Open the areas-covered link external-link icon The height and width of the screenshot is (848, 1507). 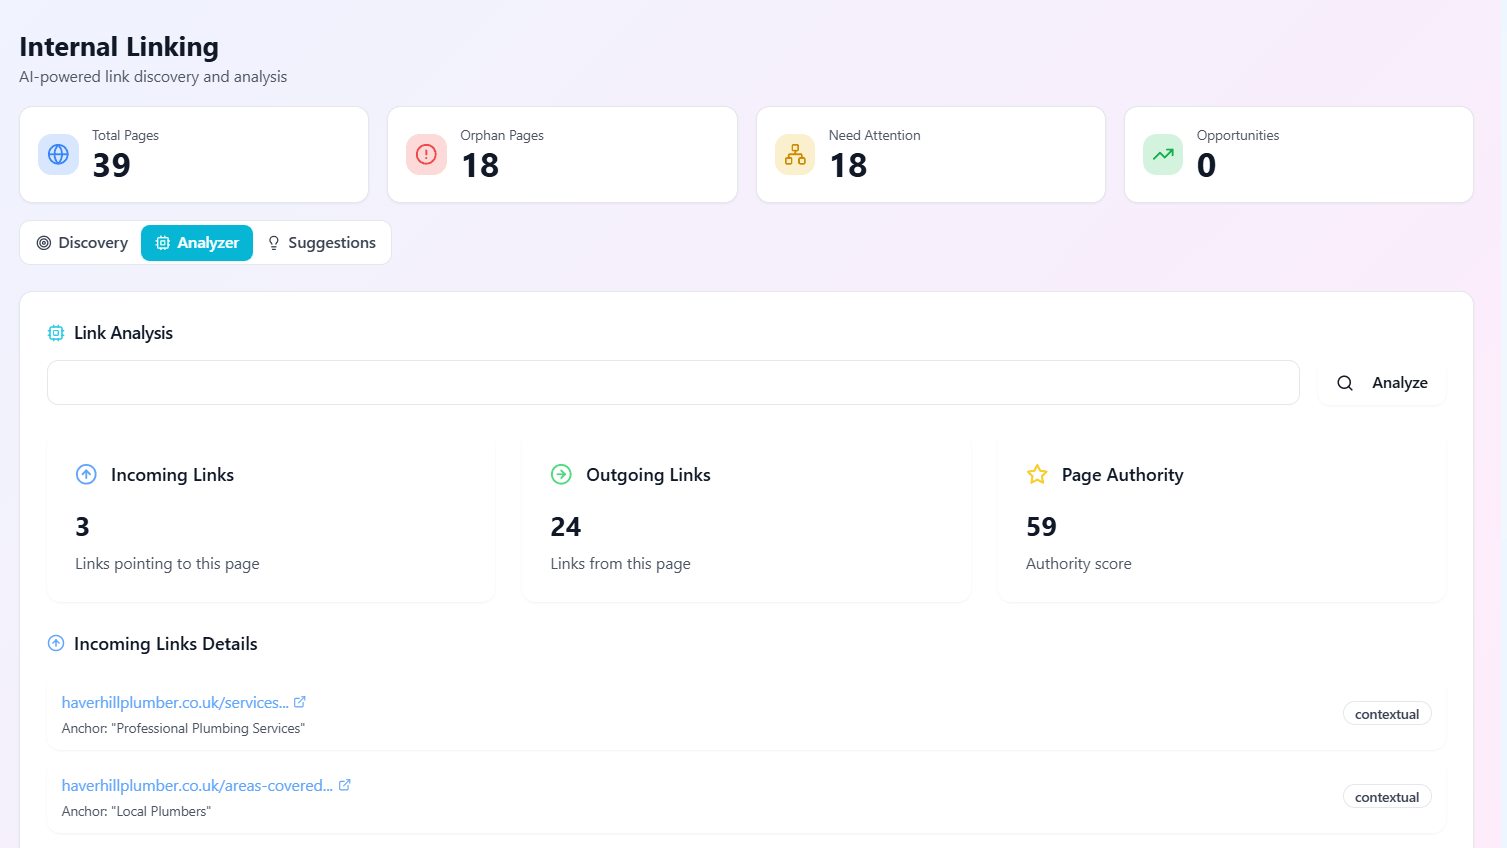point(345,784)
